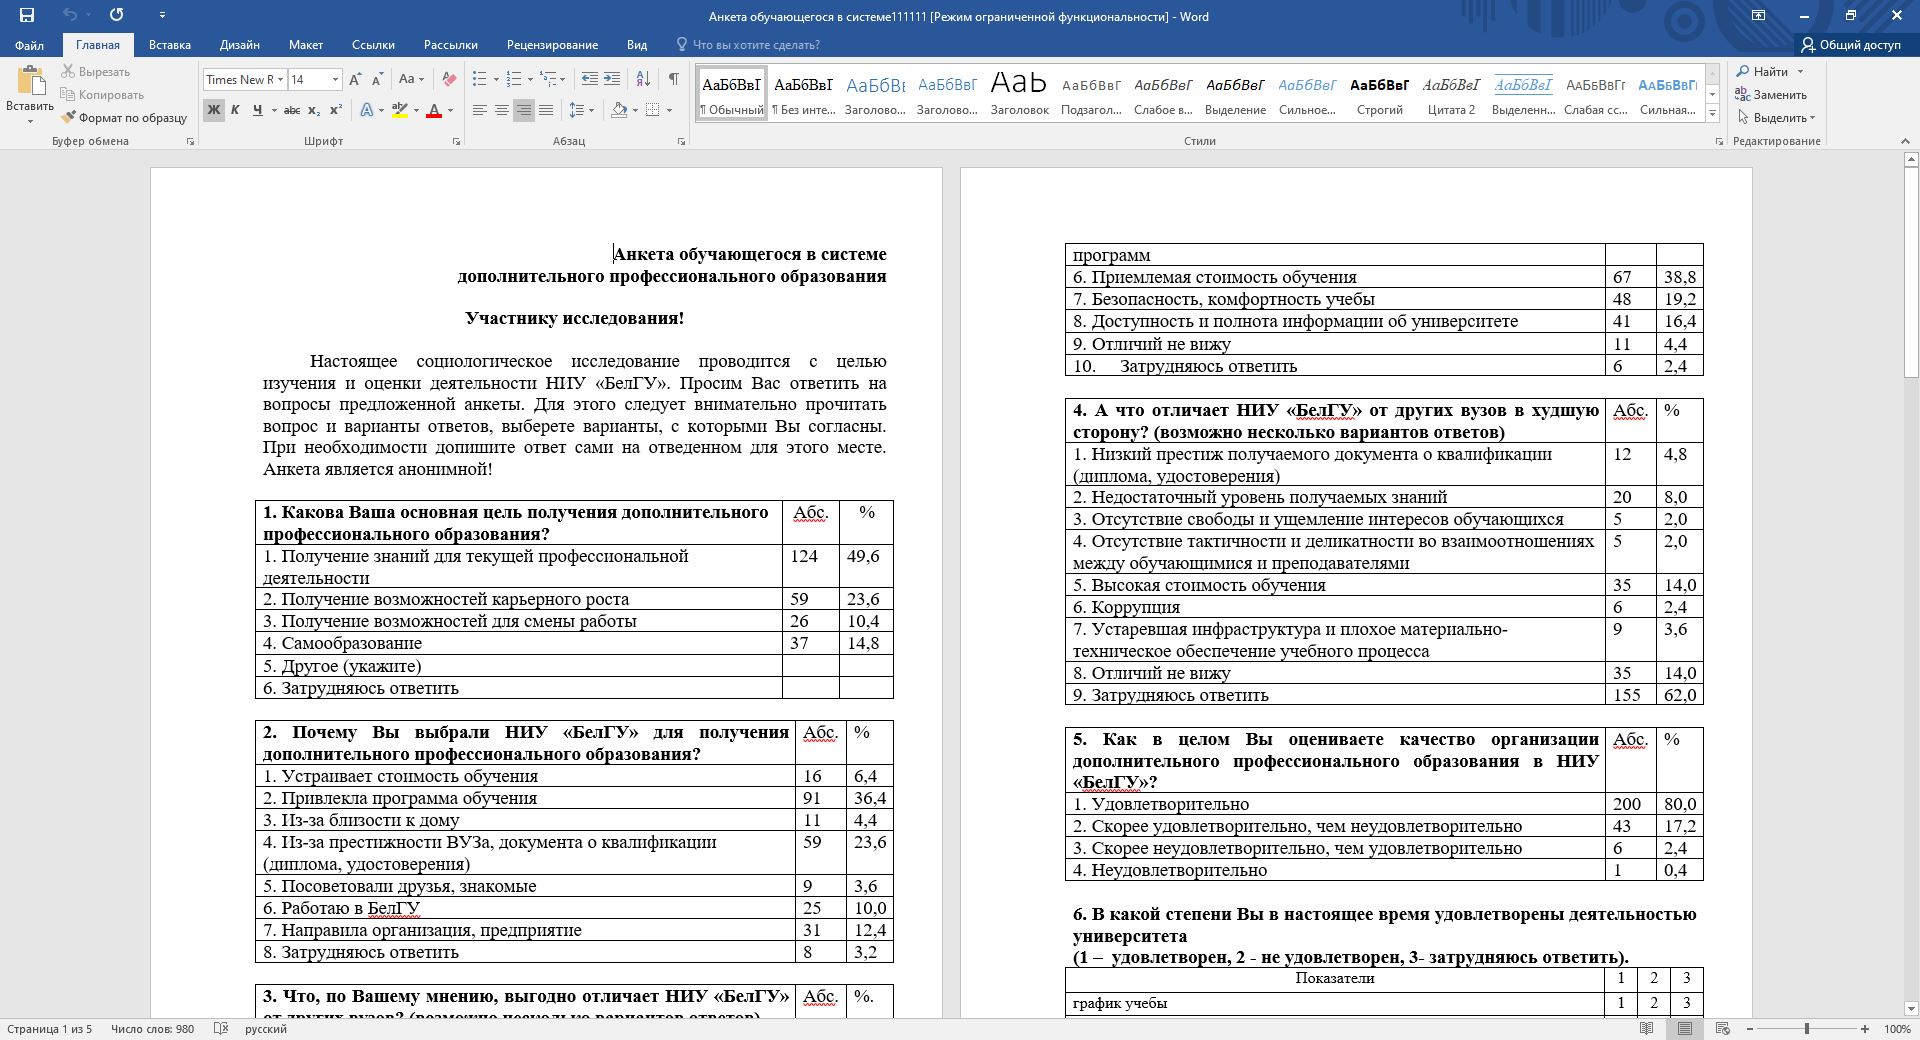Click the Заменить command
Image resolution: width=1920 pixels, height=1040 pixels.
tap(1778, 95)
